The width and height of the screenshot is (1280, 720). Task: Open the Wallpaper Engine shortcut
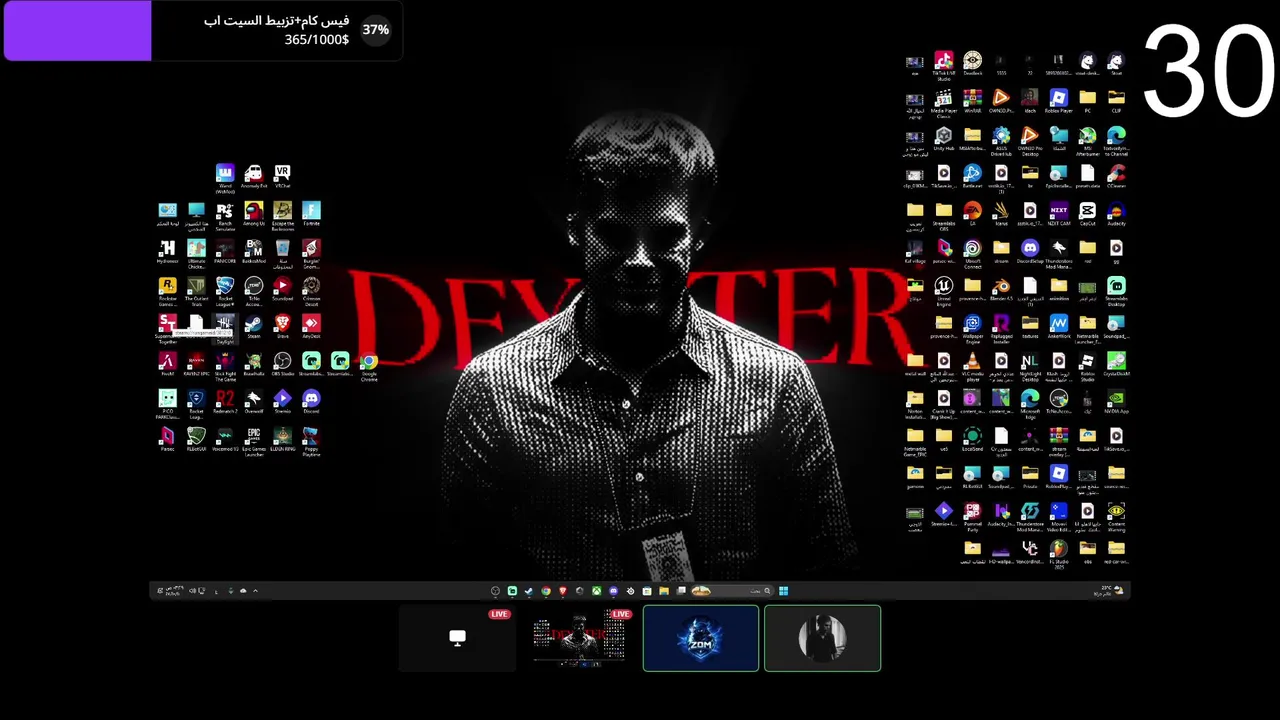972,327
